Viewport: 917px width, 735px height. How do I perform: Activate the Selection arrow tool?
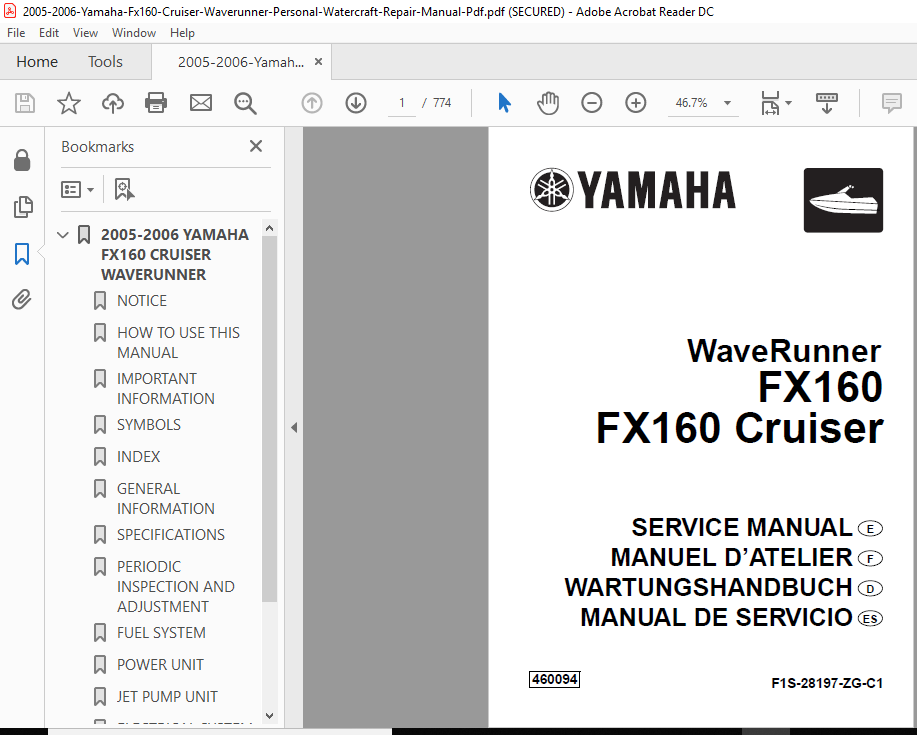pyautogui.click(x=504, y=103)
